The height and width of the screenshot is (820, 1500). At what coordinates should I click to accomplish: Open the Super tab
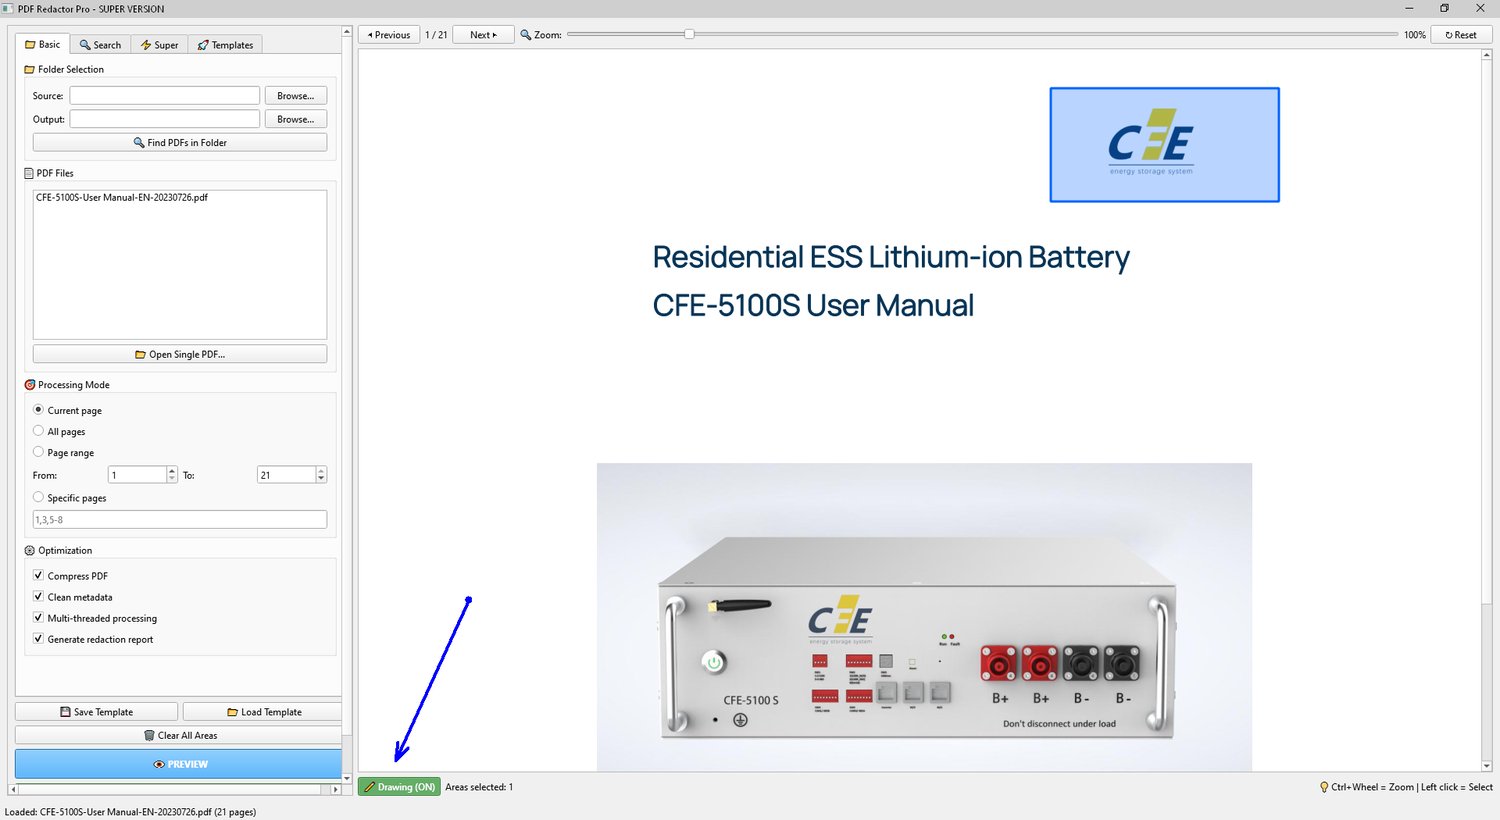159,45
